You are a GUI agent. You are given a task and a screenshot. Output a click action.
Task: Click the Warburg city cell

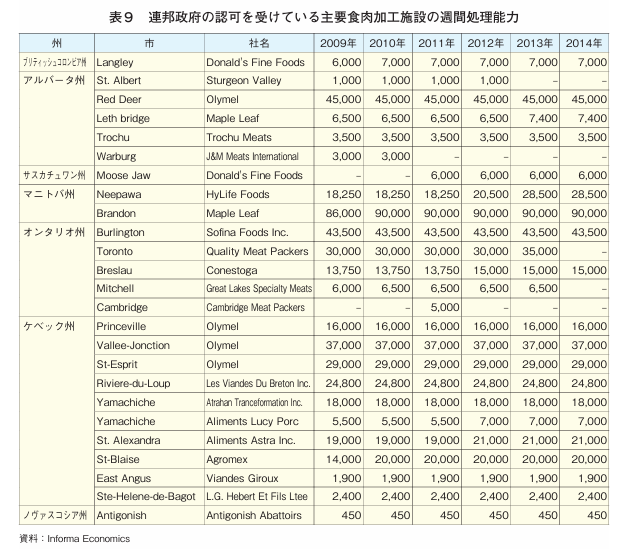pyautogui.click(x=149, y=156)
